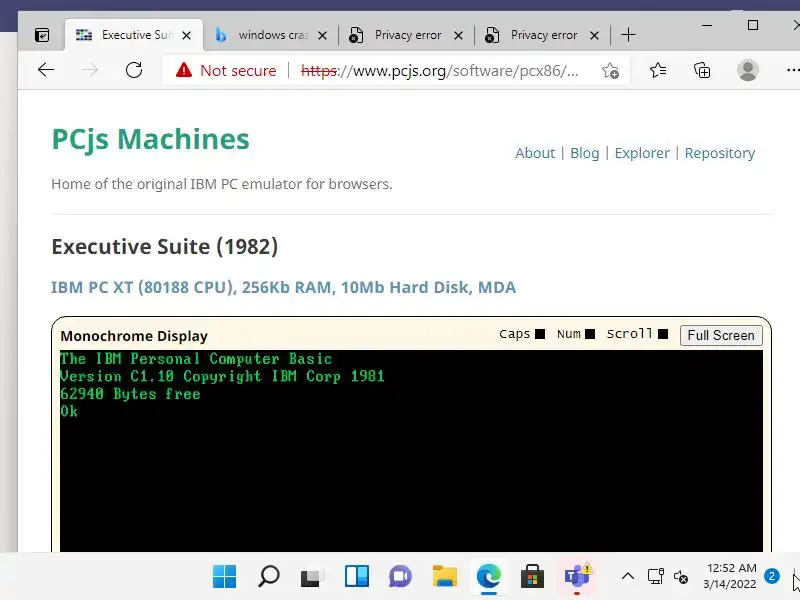The height and width of the screenshot is (600, 800).
Task: Open the Chat app on taskbar
Action: click(401, 577)
